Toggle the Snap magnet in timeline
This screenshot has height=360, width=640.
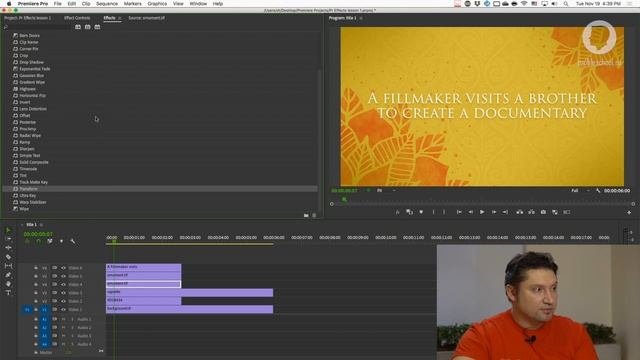click(x=38, y=241)
